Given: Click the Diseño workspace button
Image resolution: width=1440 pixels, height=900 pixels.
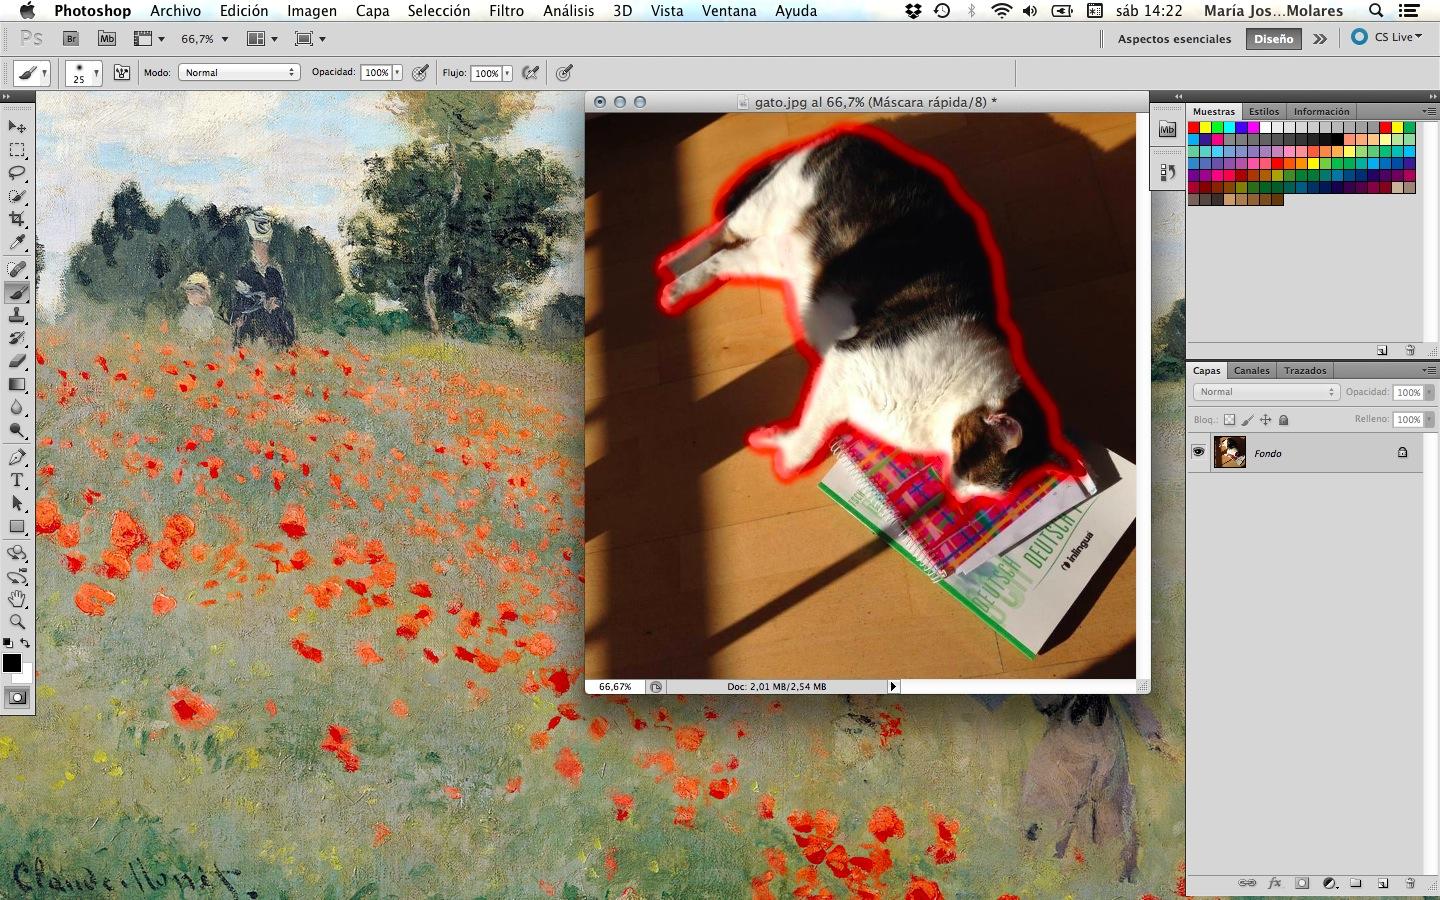Looking at the screenshot, I should pos(1273,39).
